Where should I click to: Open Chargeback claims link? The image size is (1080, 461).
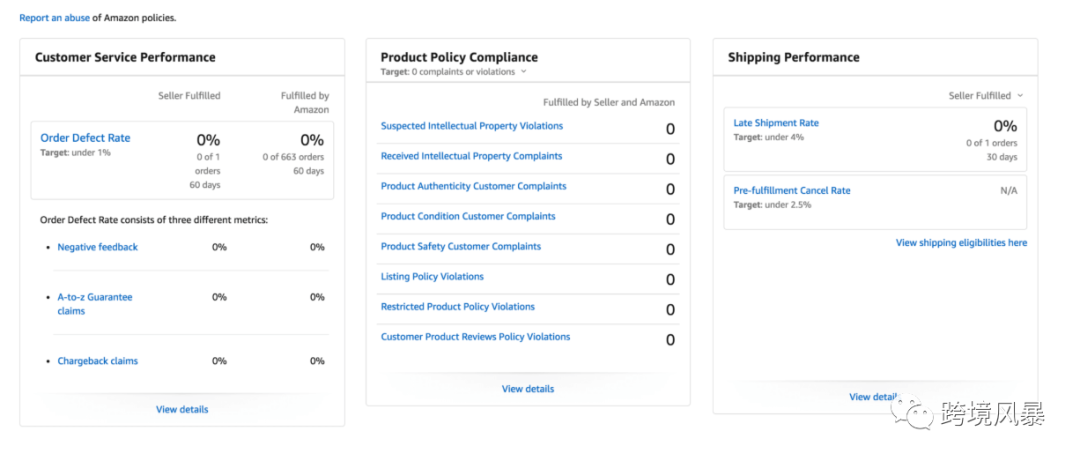click(97, 361)
